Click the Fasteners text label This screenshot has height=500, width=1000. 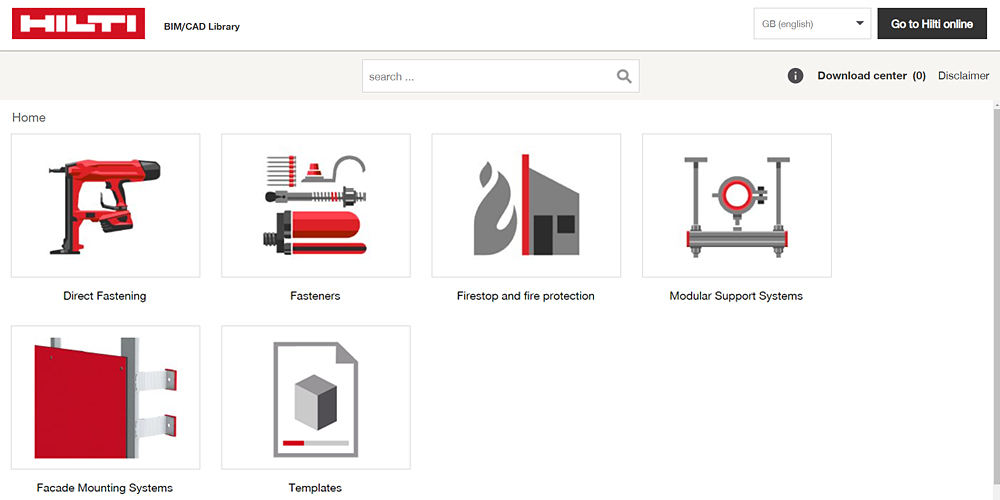pos(315,296)
